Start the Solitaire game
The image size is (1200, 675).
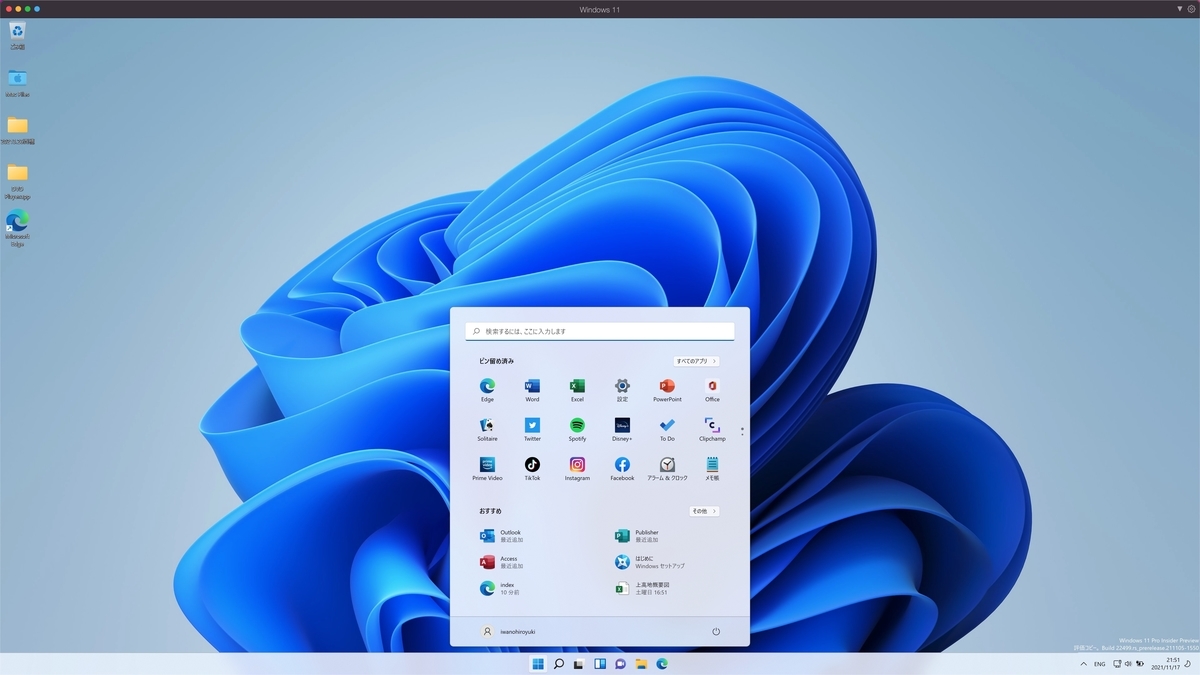point(487,430)
